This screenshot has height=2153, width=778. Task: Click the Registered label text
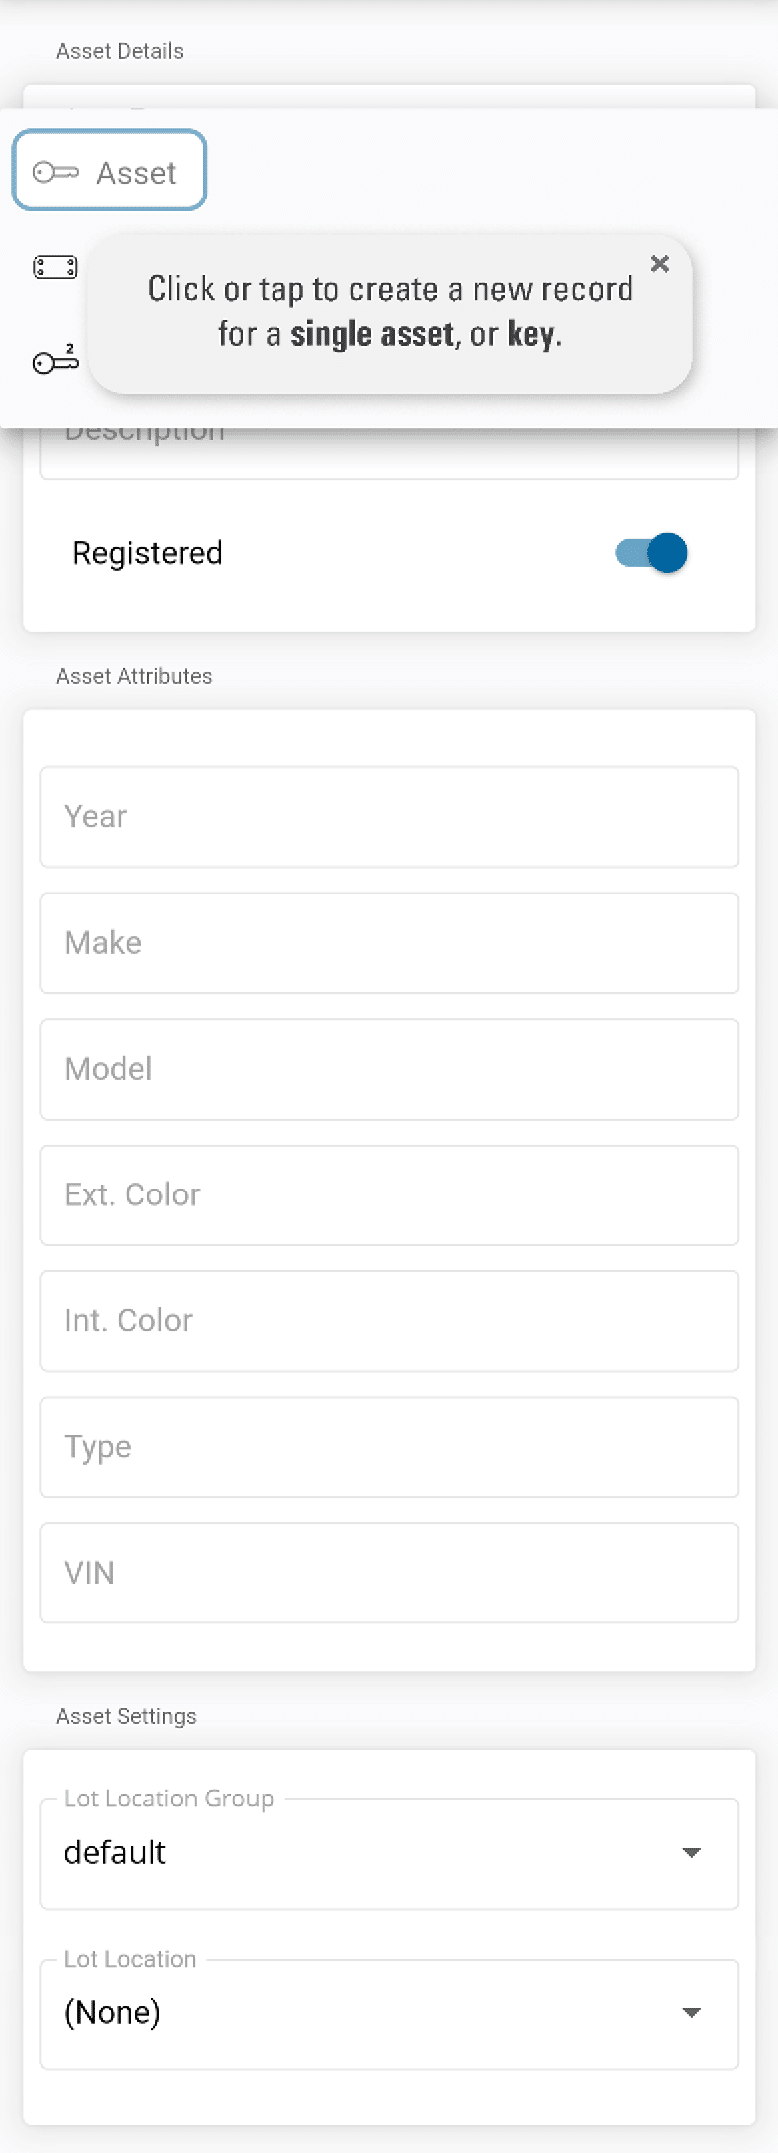(x=147, y=553)
